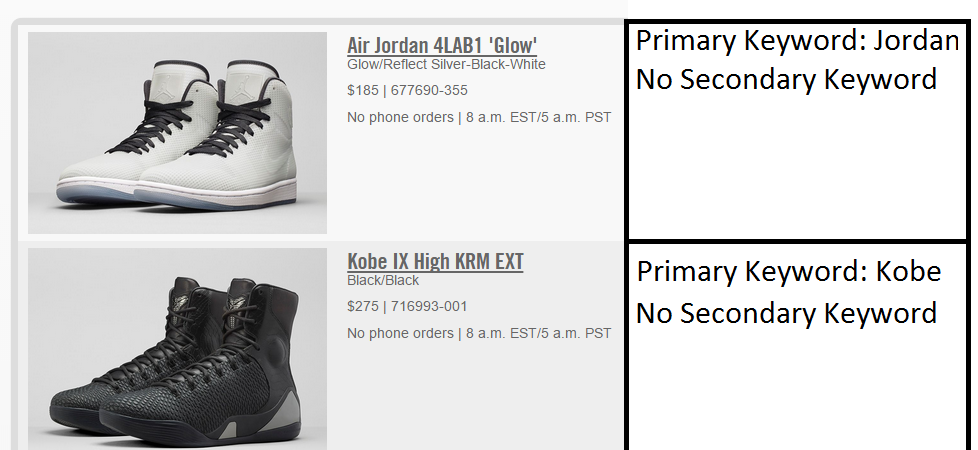Click the Air Jordan 4LAB1 sneaker photo
Image resolution: width=978 pixels, height=450 pixels.
click(177, 133)
